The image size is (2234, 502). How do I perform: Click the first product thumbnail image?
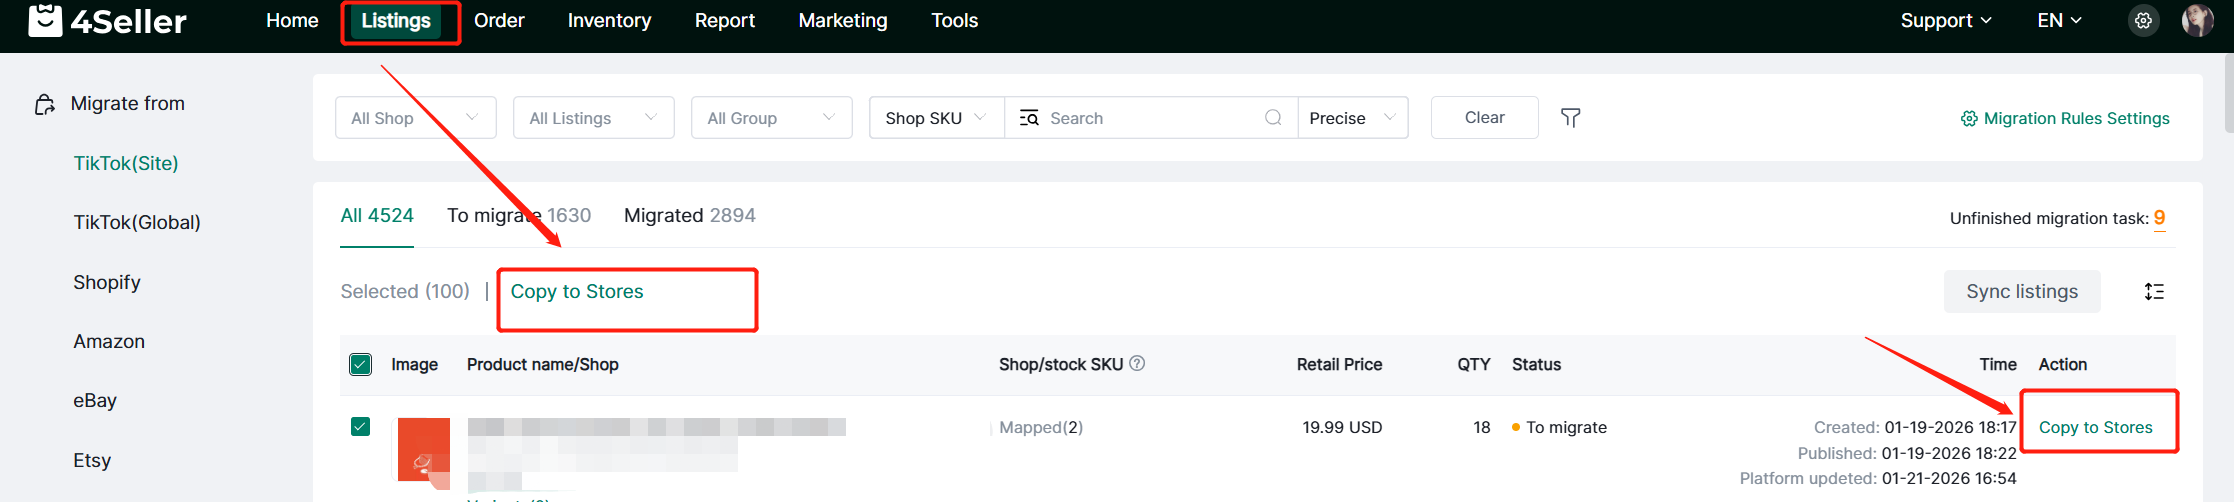click(x=424, y=450)
